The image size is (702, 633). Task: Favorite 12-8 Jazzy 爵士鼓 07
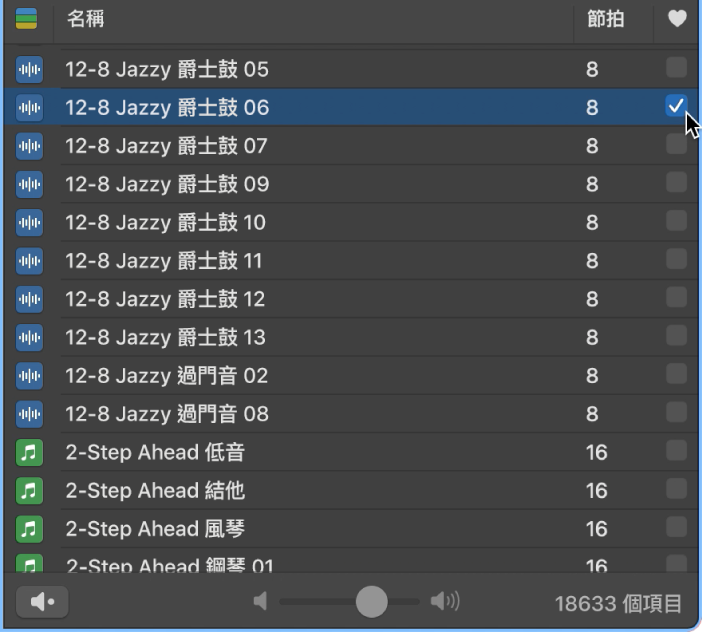[x=676, y=144]
